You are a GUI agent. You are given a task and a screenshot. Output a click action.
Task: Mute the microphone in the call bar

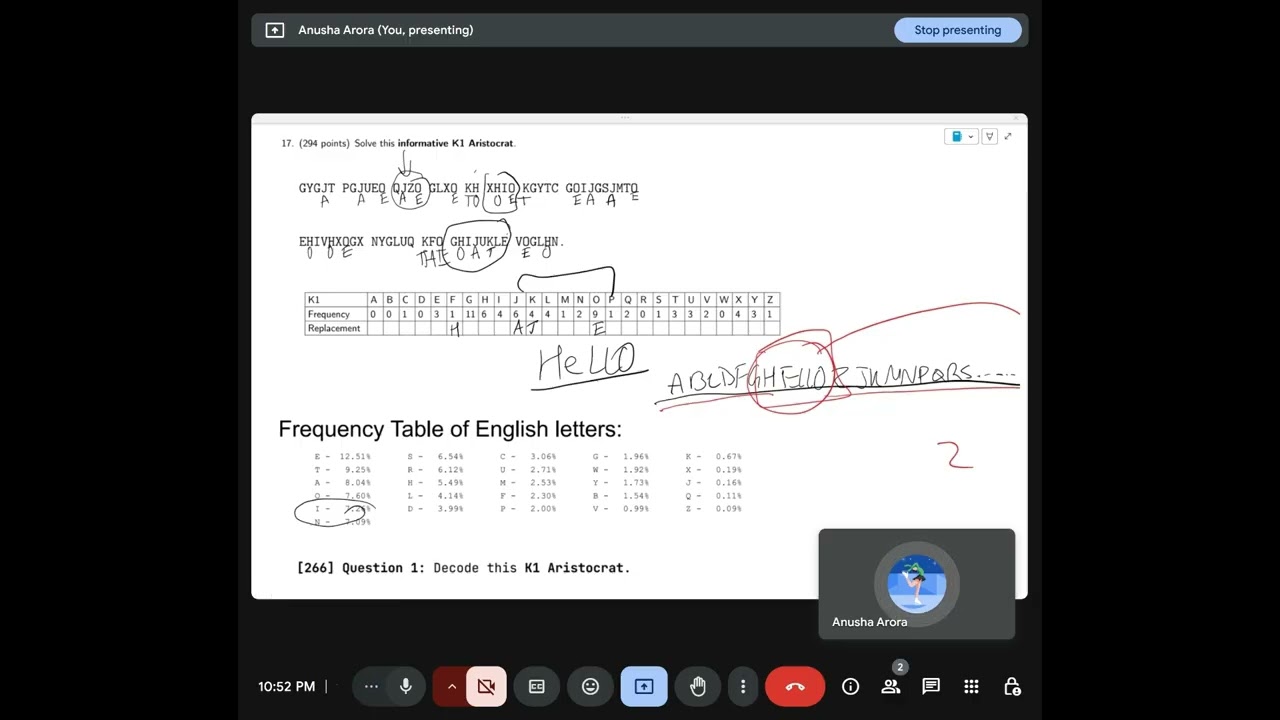tap(406, 687)
